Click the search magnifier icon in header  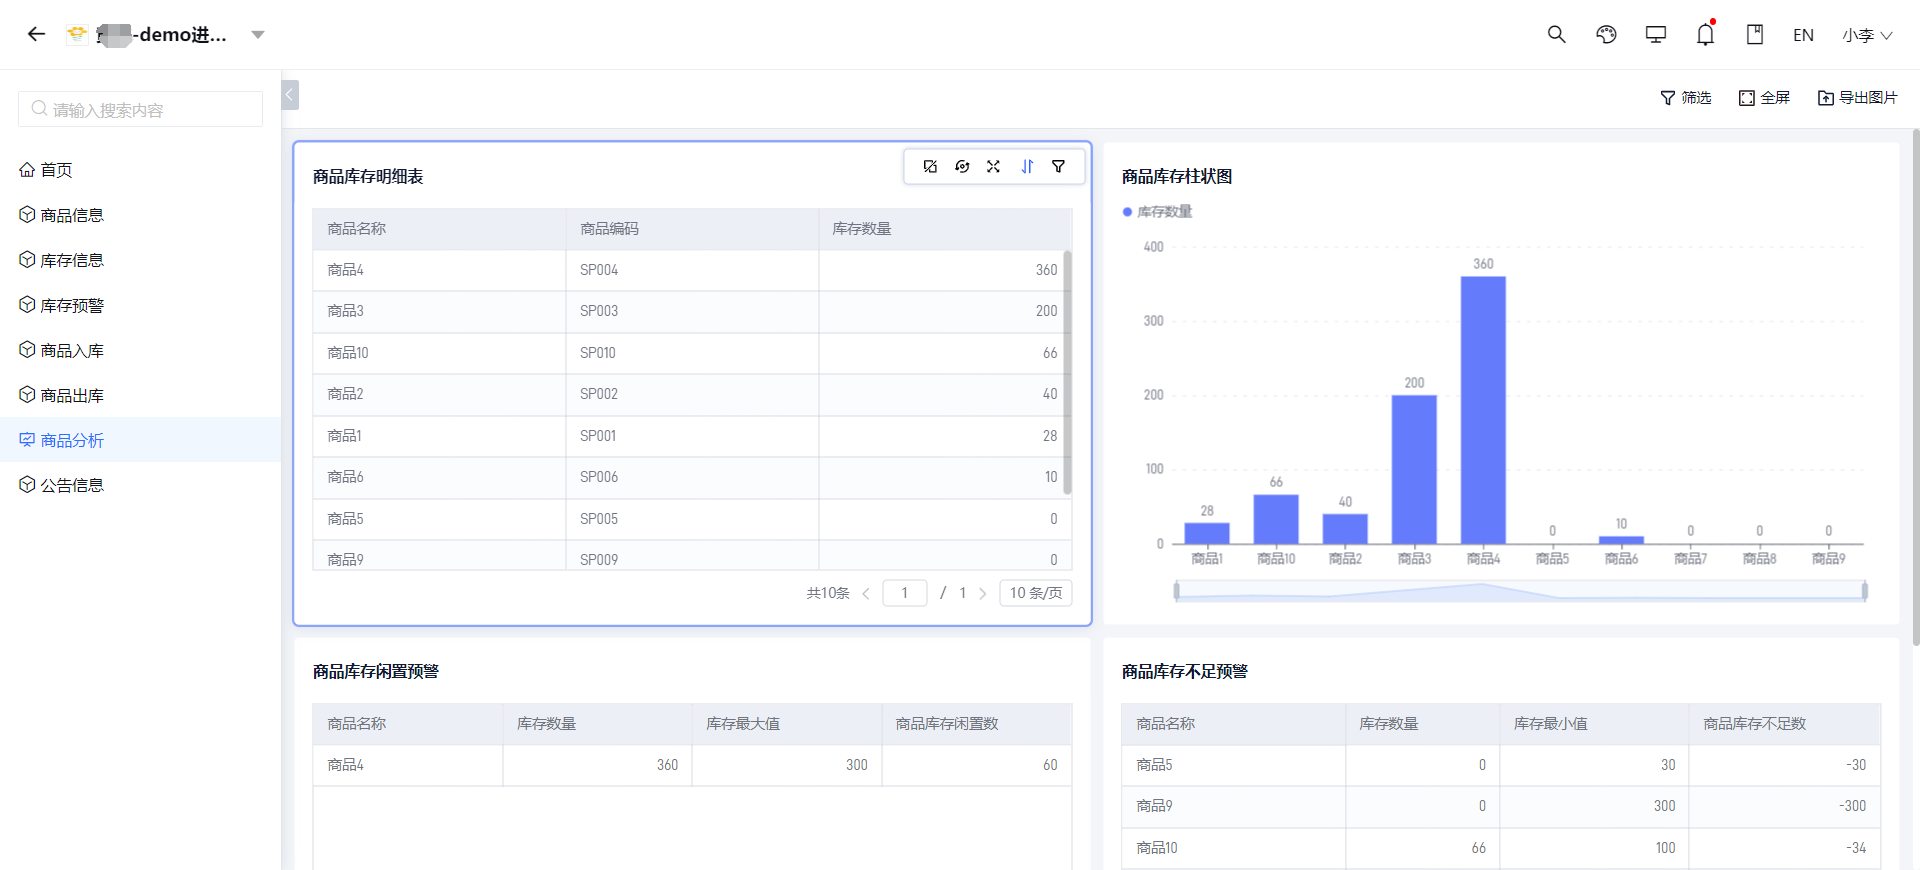[1556, 34]
